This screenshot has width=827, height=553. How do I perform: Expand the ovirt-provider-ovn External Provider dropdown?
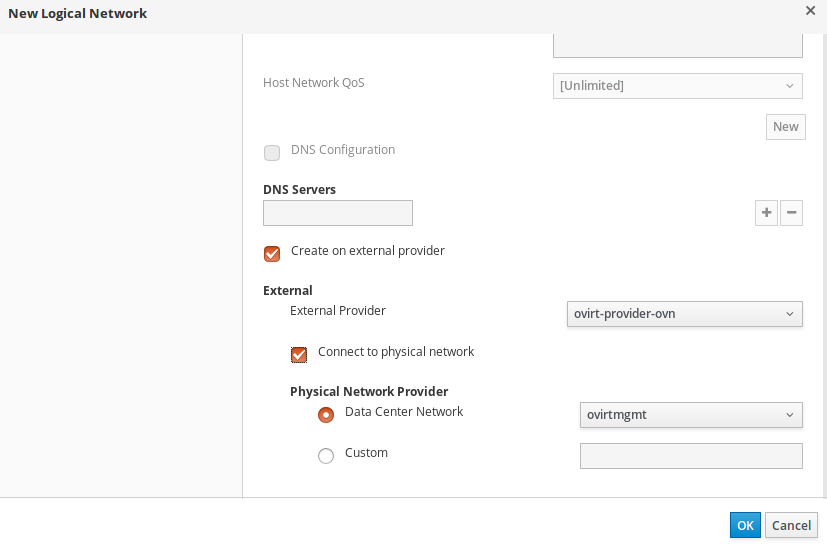(684, 314)
